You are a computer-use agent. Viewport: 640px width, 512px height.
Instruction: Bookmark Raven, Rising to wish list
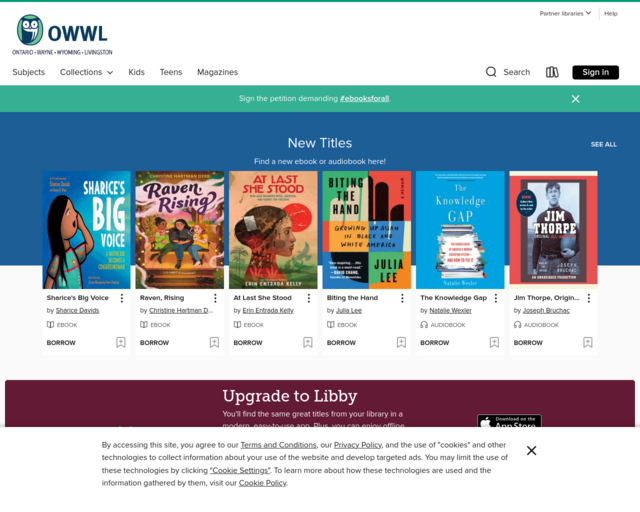[214, 342]
